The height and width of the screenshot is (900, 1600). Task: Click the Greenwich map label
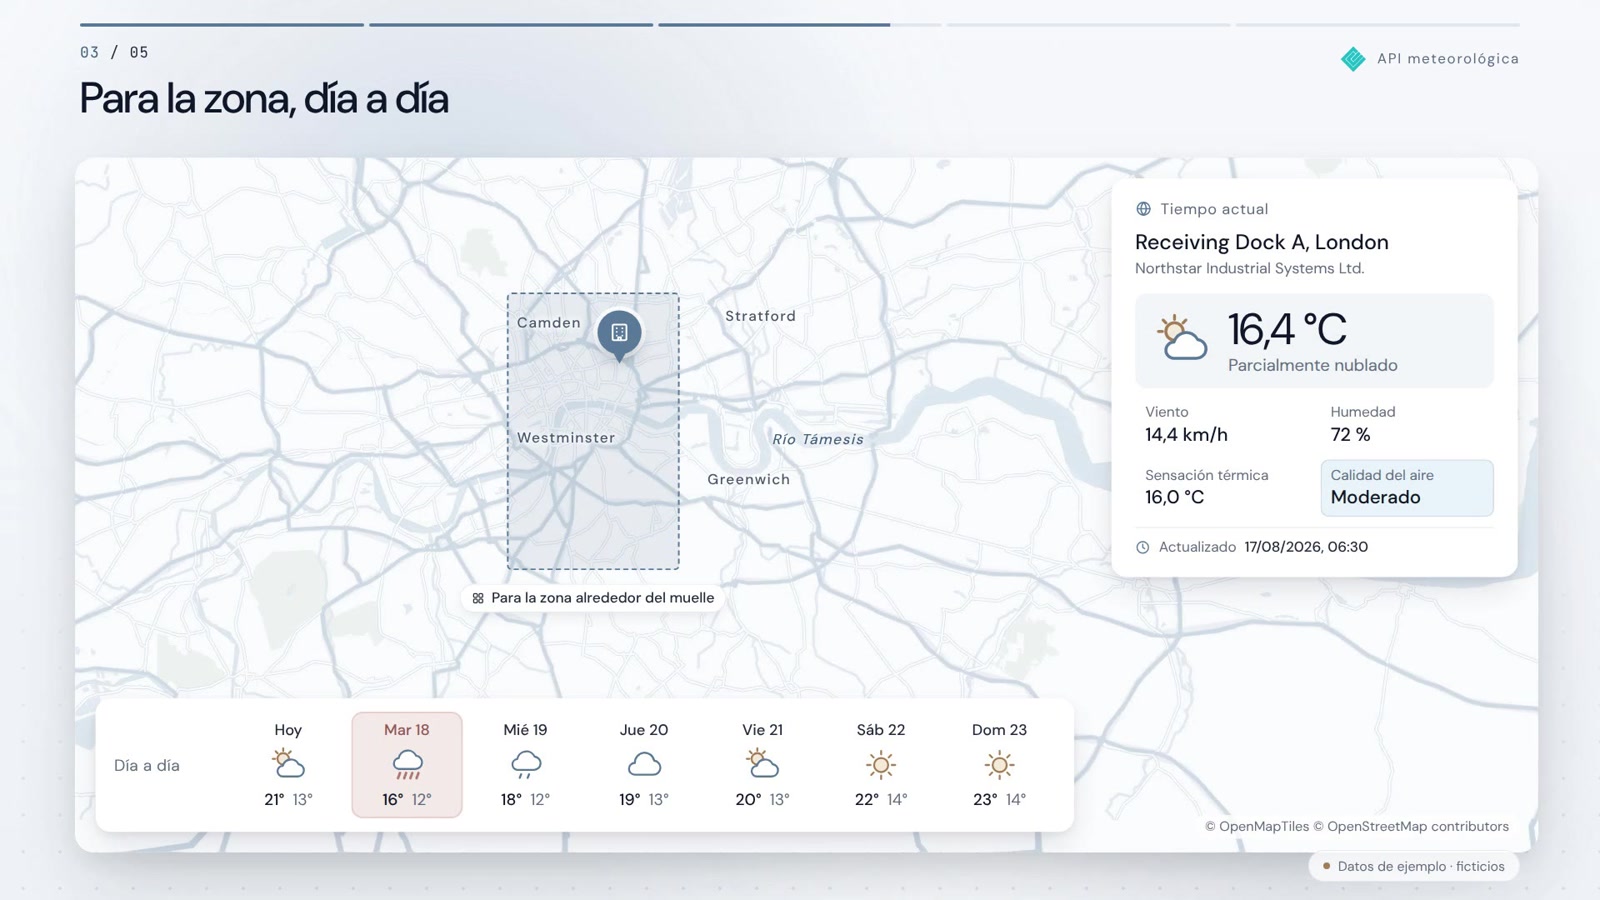click(749, 479)
